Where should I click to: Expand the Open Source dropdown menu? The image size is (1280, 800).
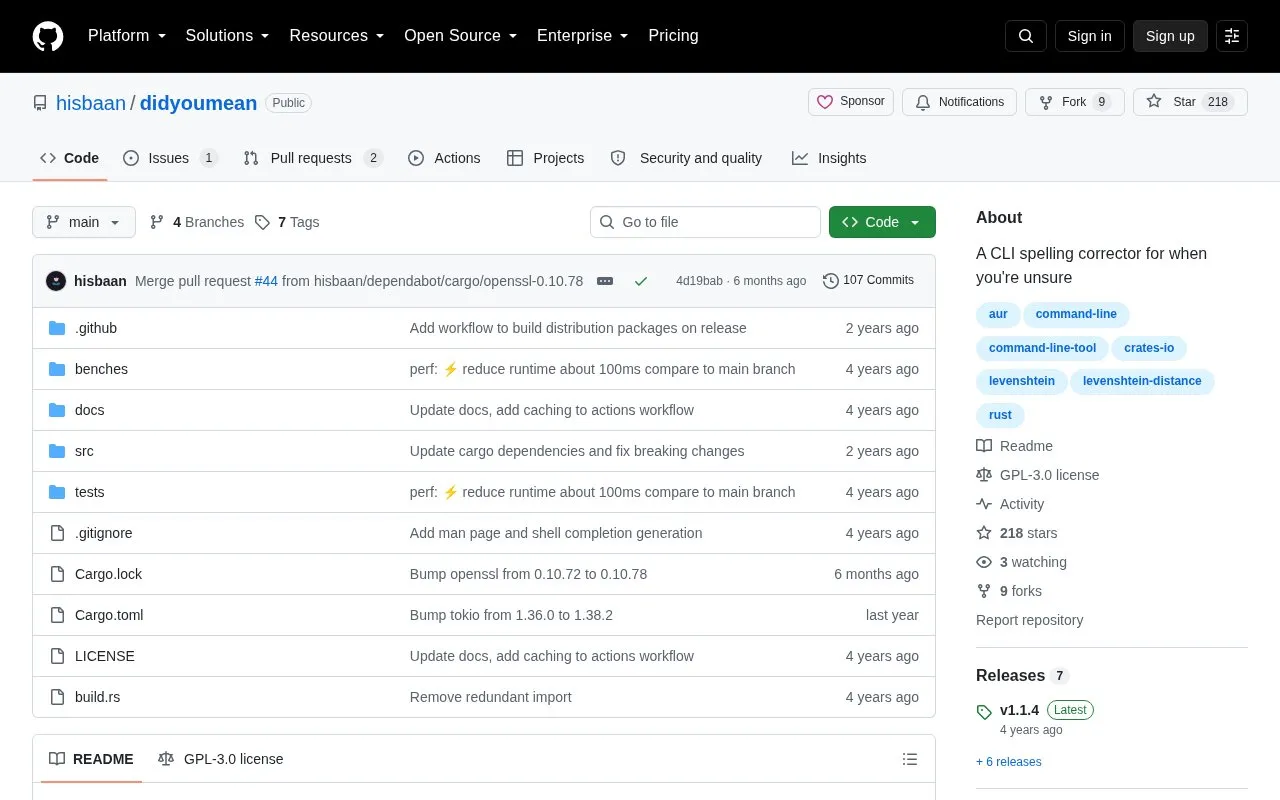click(460, 36)
